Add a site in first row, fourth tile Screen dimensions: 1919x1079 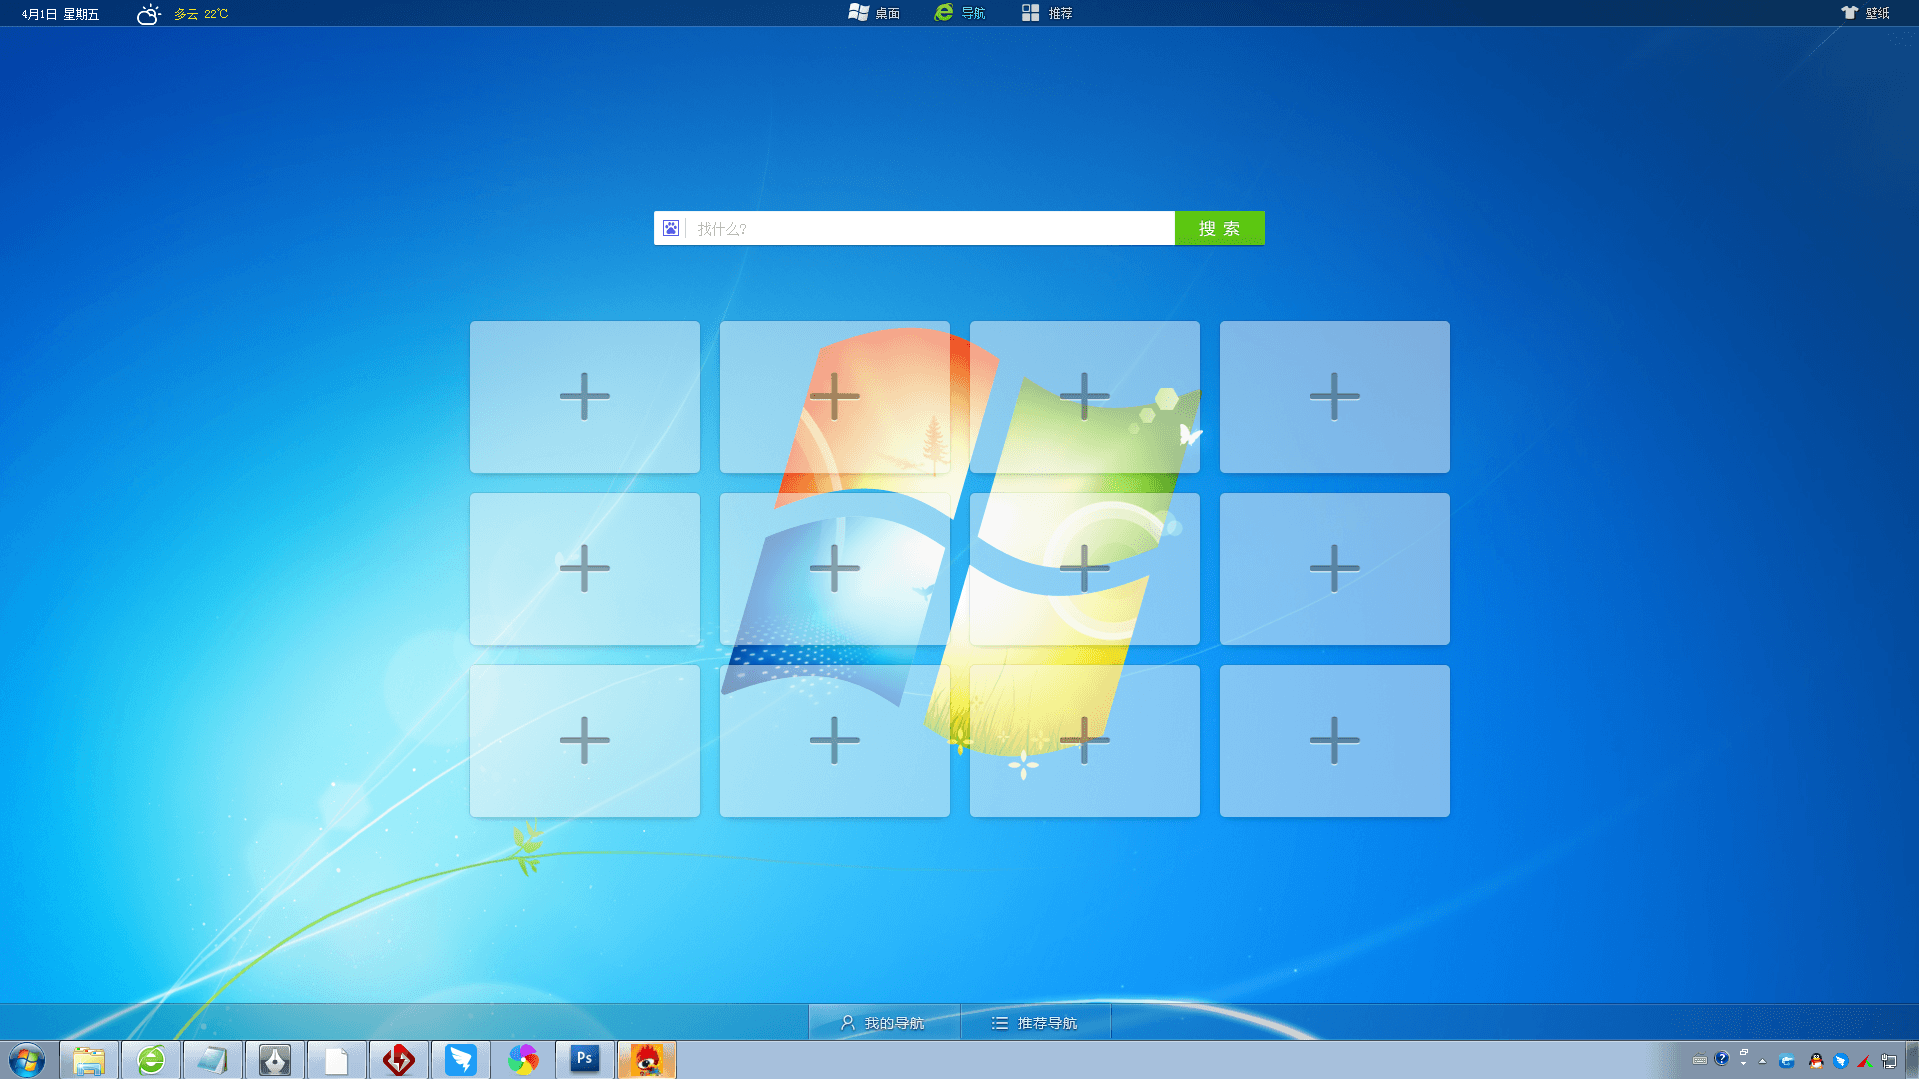click(x=1335, y=397)
